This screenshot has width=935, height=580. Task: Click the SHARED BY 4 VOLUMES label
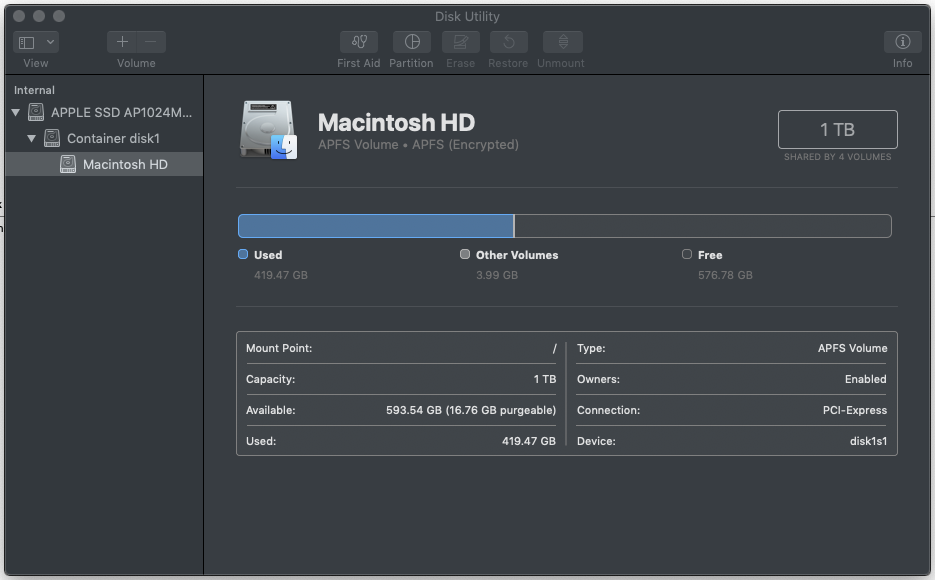point(837,157)
